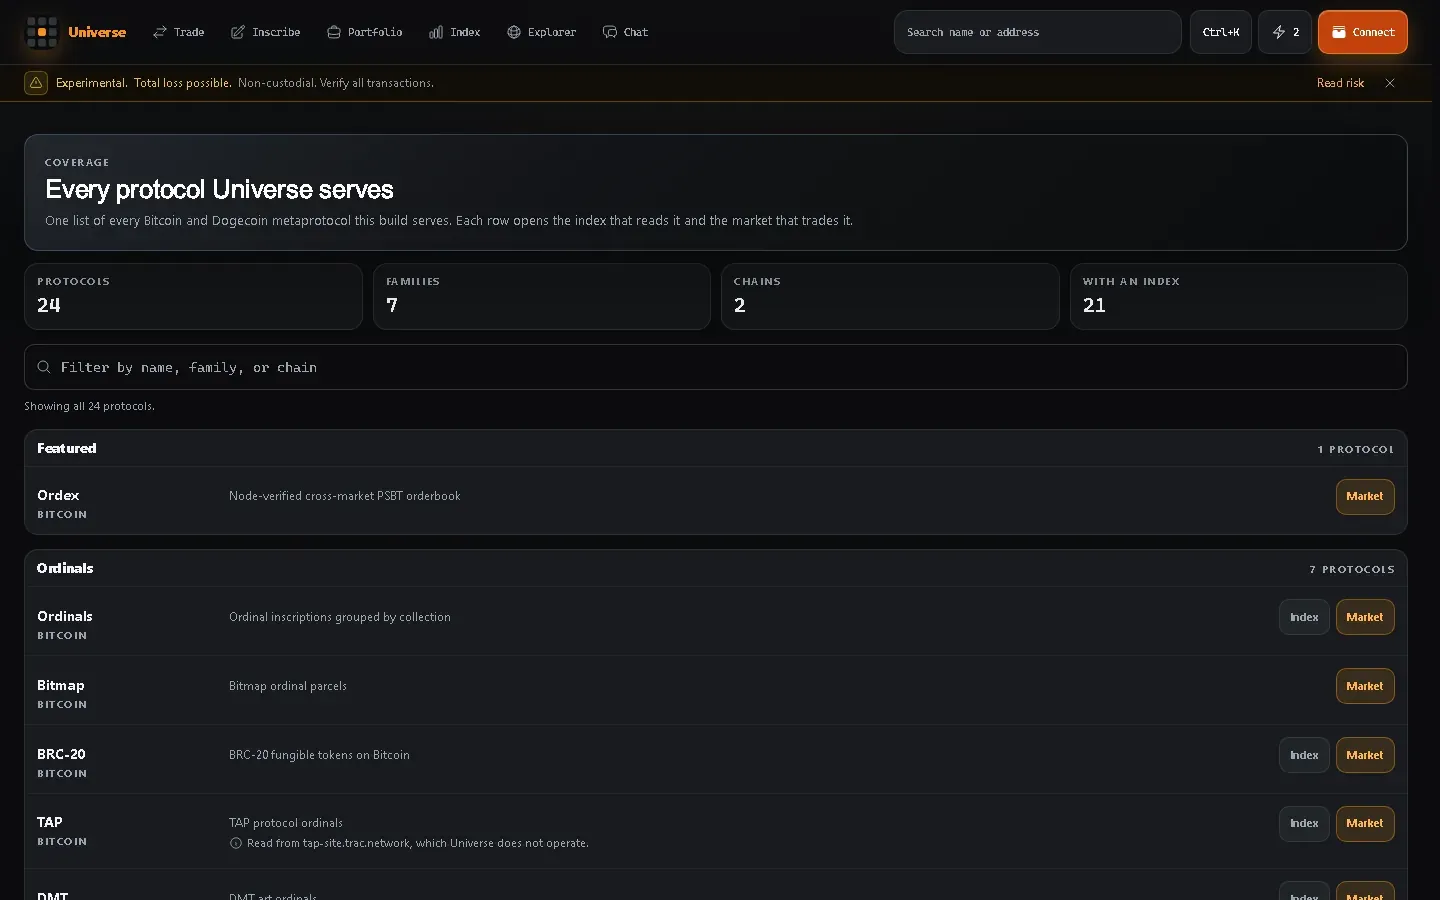Select the TAP protocol name
The image size is (1440, 900).
tap(50, 822)
